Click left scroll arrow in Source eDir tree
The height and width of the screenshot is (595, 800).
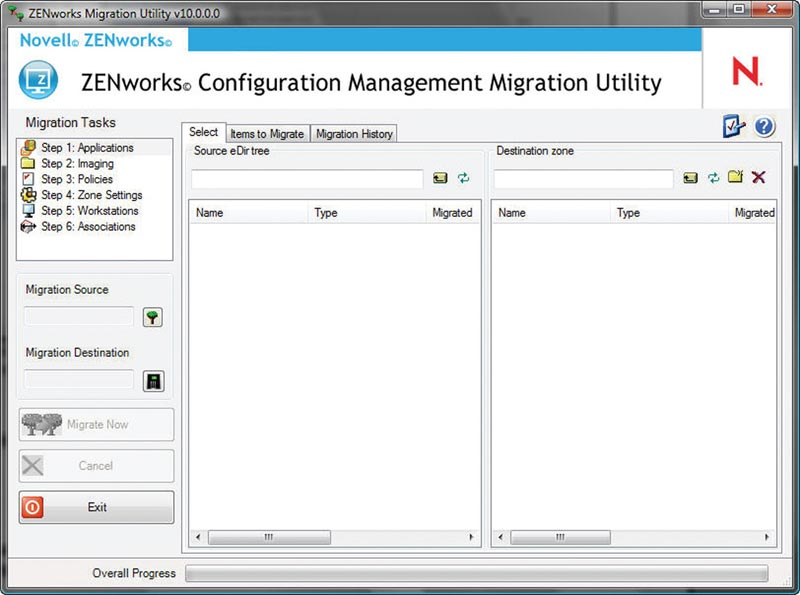coord(198,537)
